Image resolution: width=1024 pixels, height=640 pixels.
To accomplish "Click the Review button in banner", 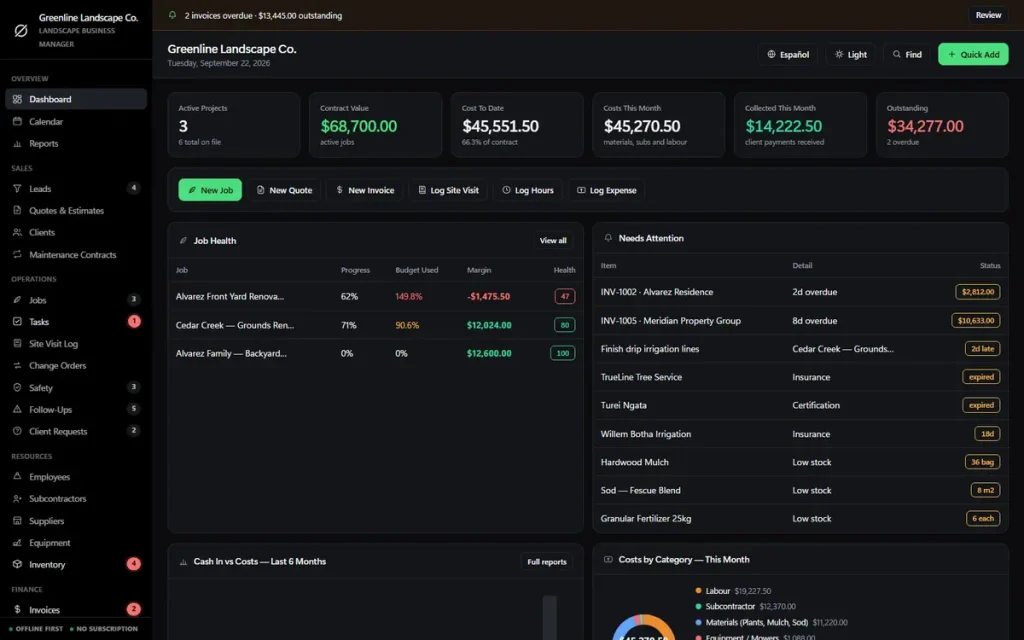I will point(987,15).
